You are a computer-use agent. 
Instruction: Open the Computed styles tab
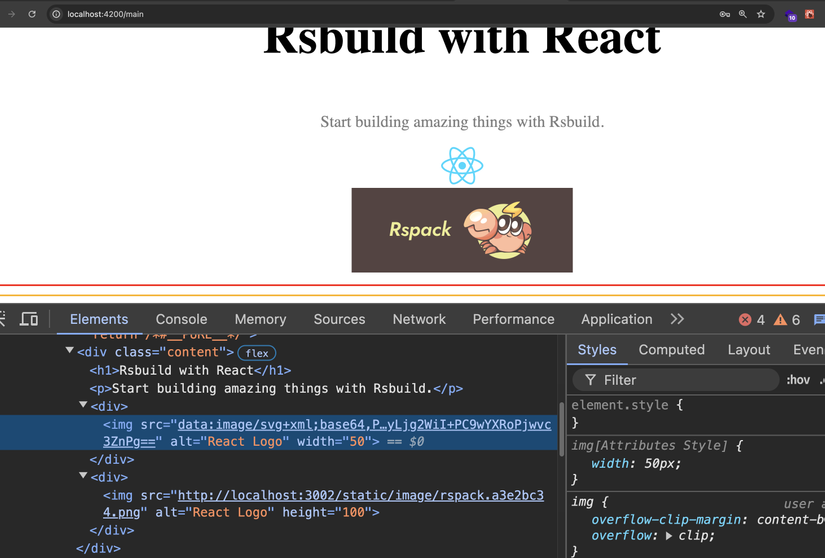coord(671,350)
